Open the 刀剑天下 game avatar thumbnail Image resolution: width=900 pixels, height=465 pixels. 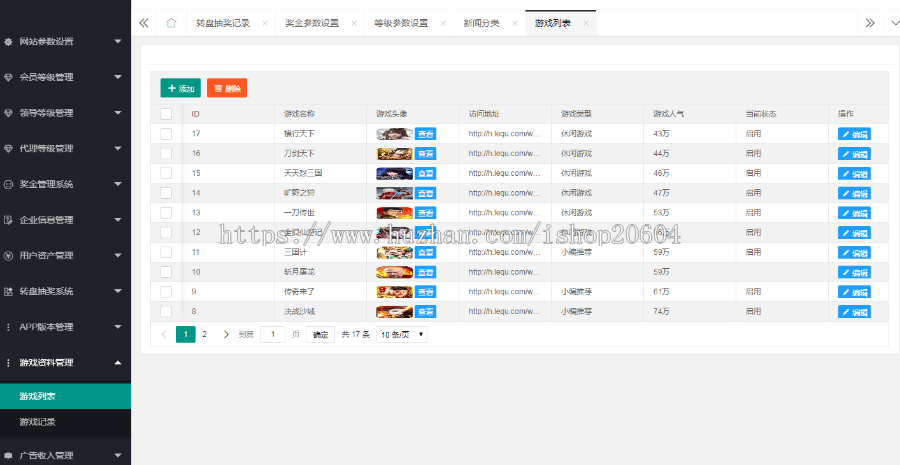(x=394, y=153)
